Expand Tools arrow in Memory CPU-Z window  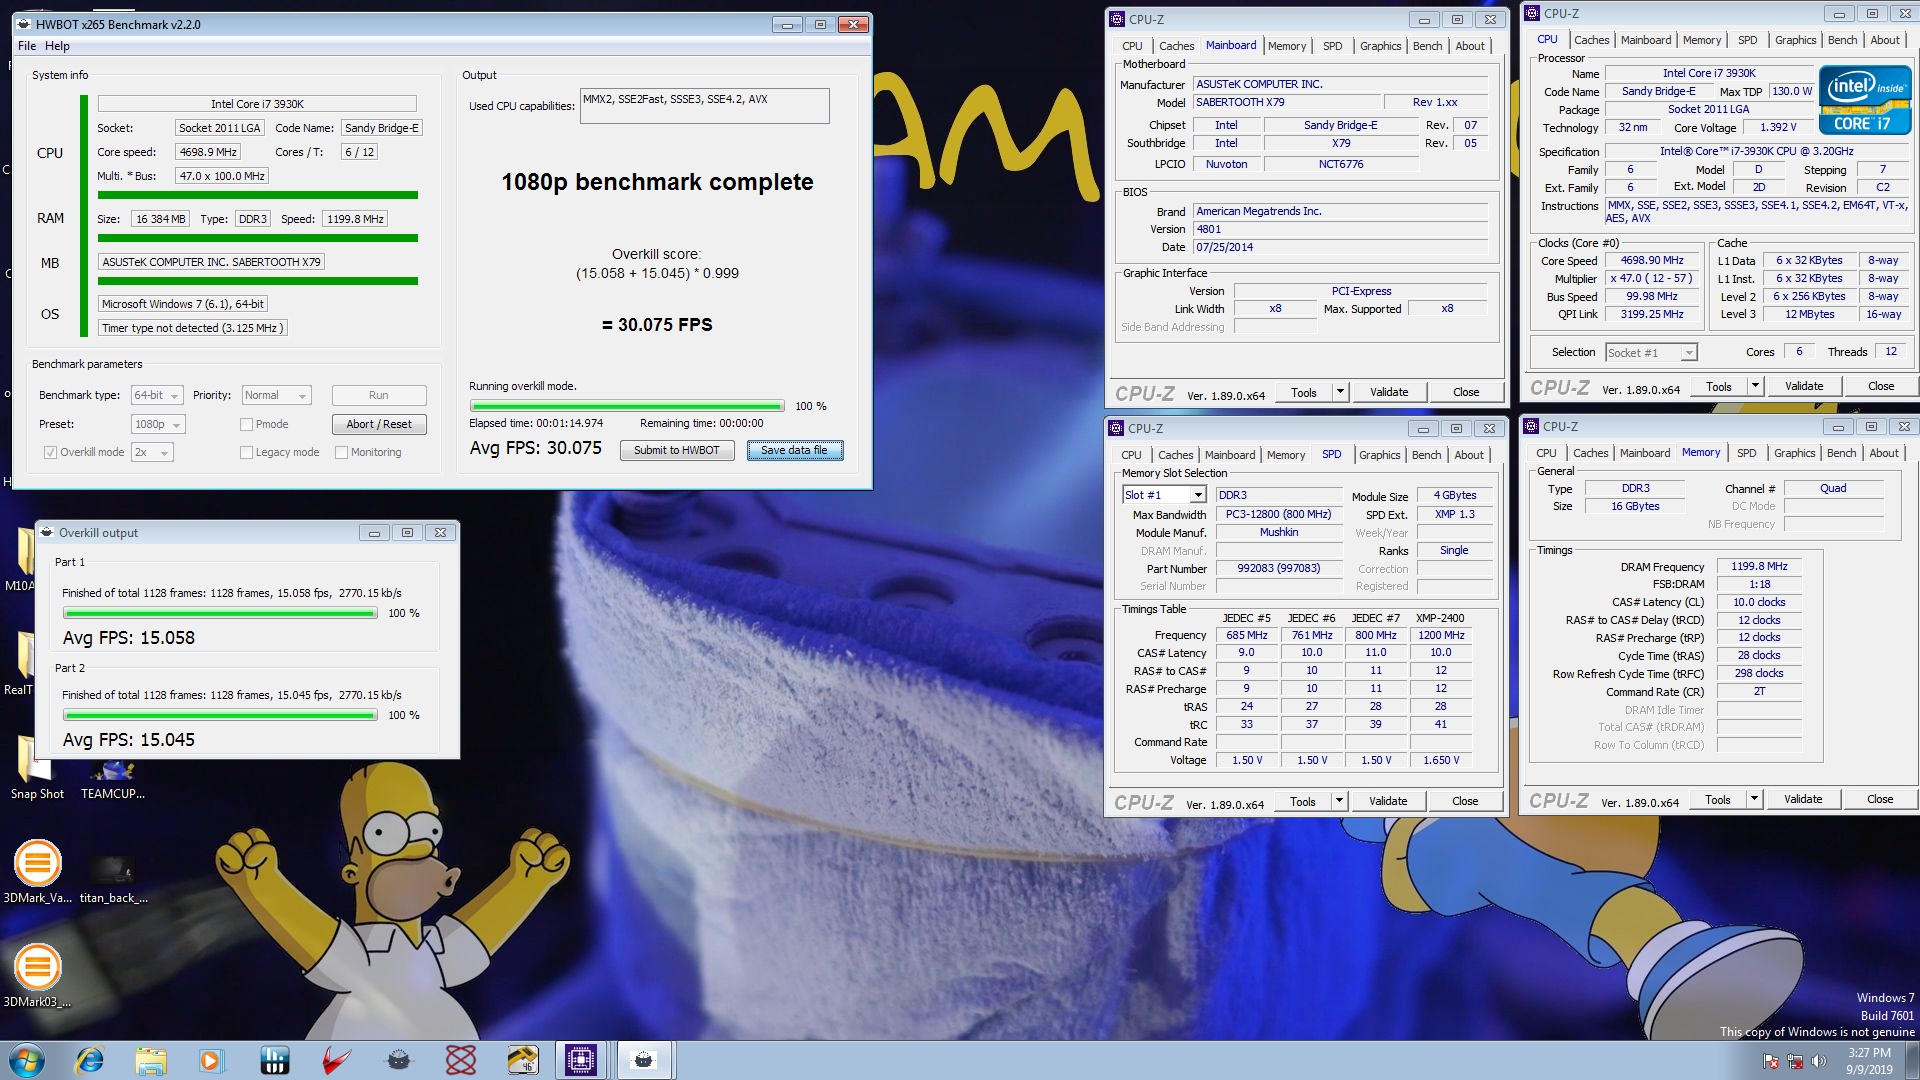click(1754, 799)
